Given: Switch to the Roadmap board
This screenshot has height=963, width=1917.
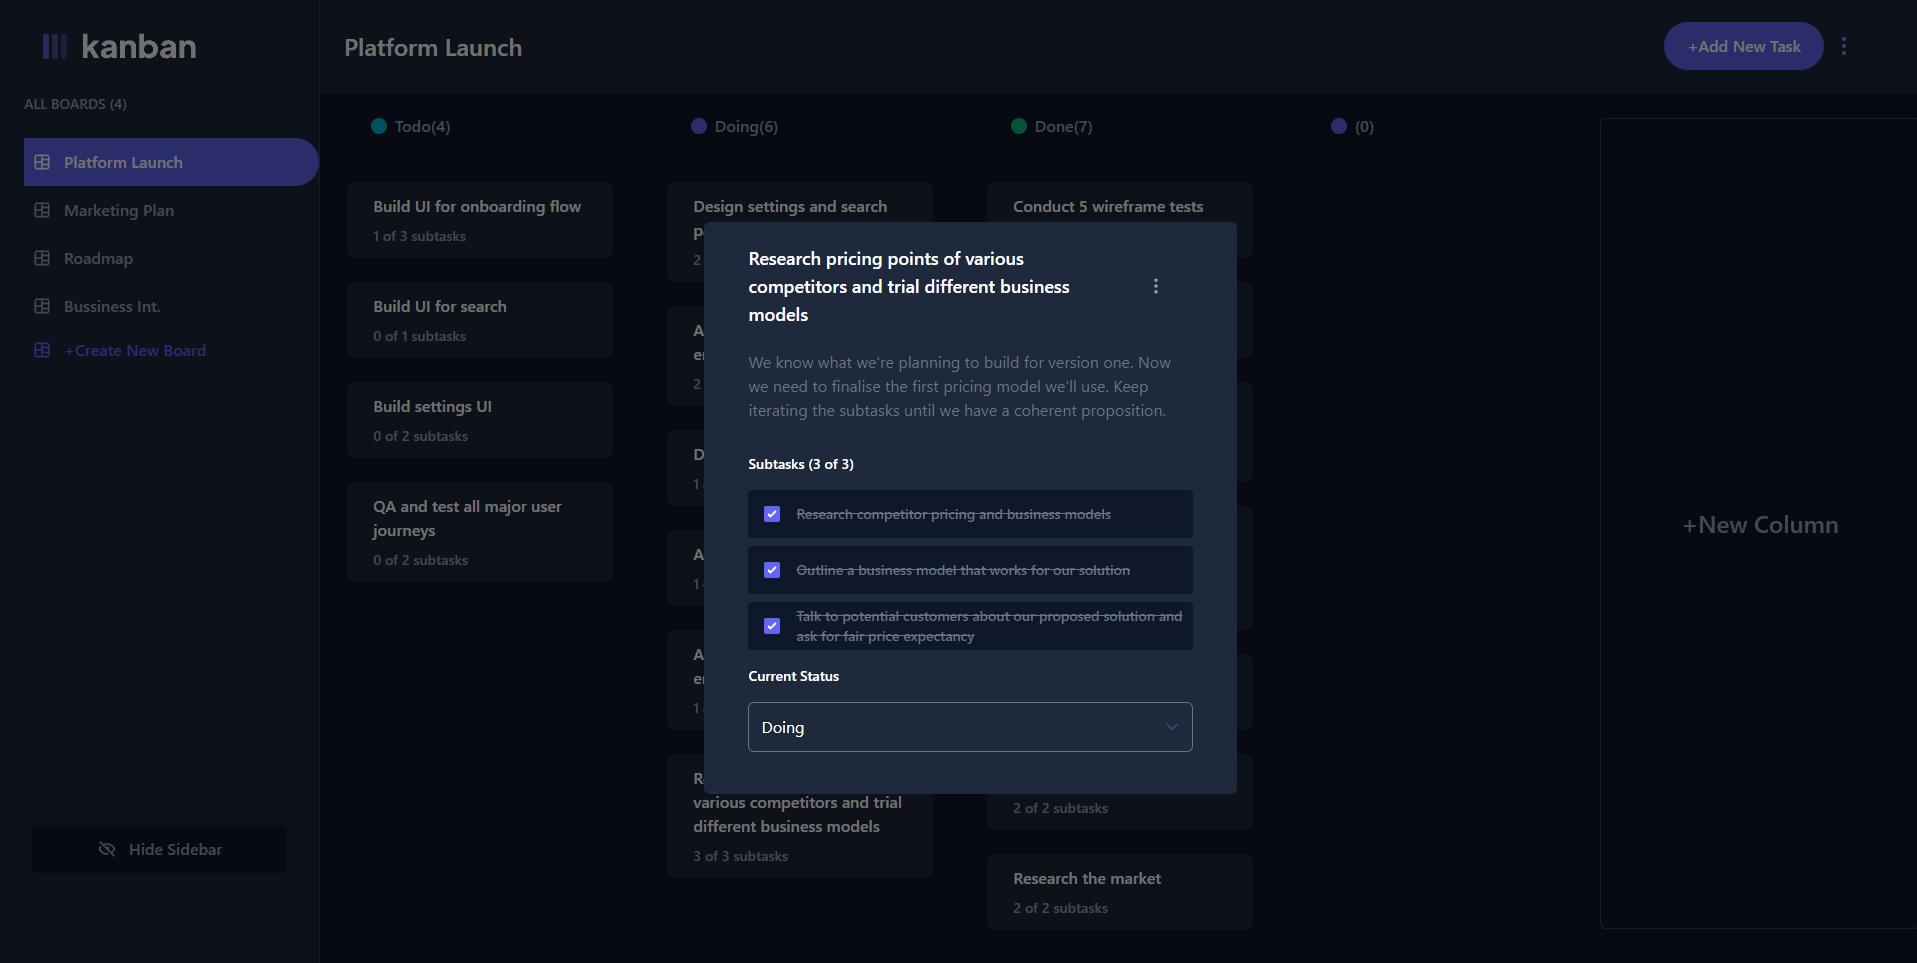Looking at the screenshot, I should (x=97, y=258).
